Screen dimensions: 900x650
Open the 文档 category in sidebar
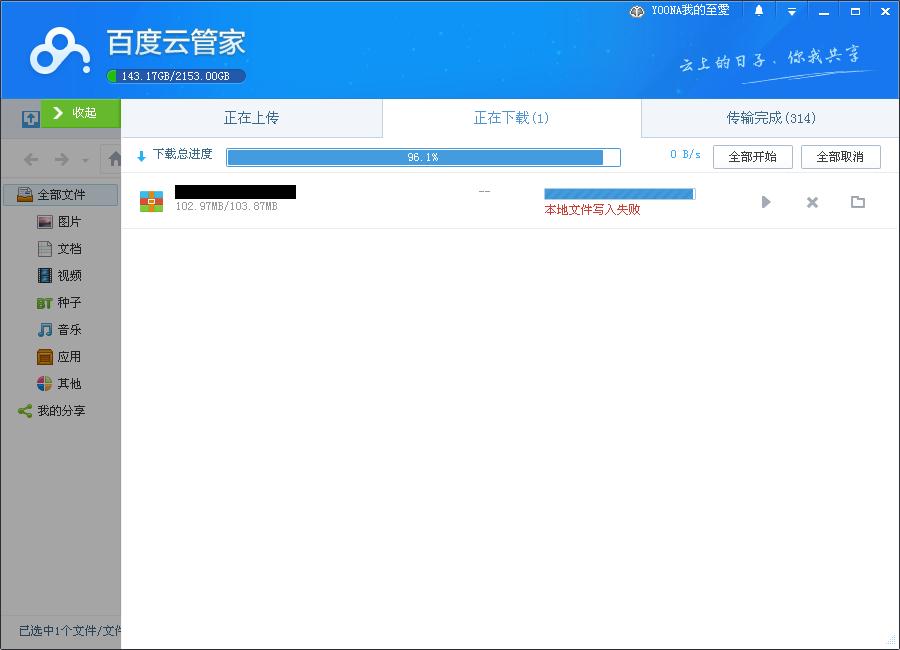(59, 249)
